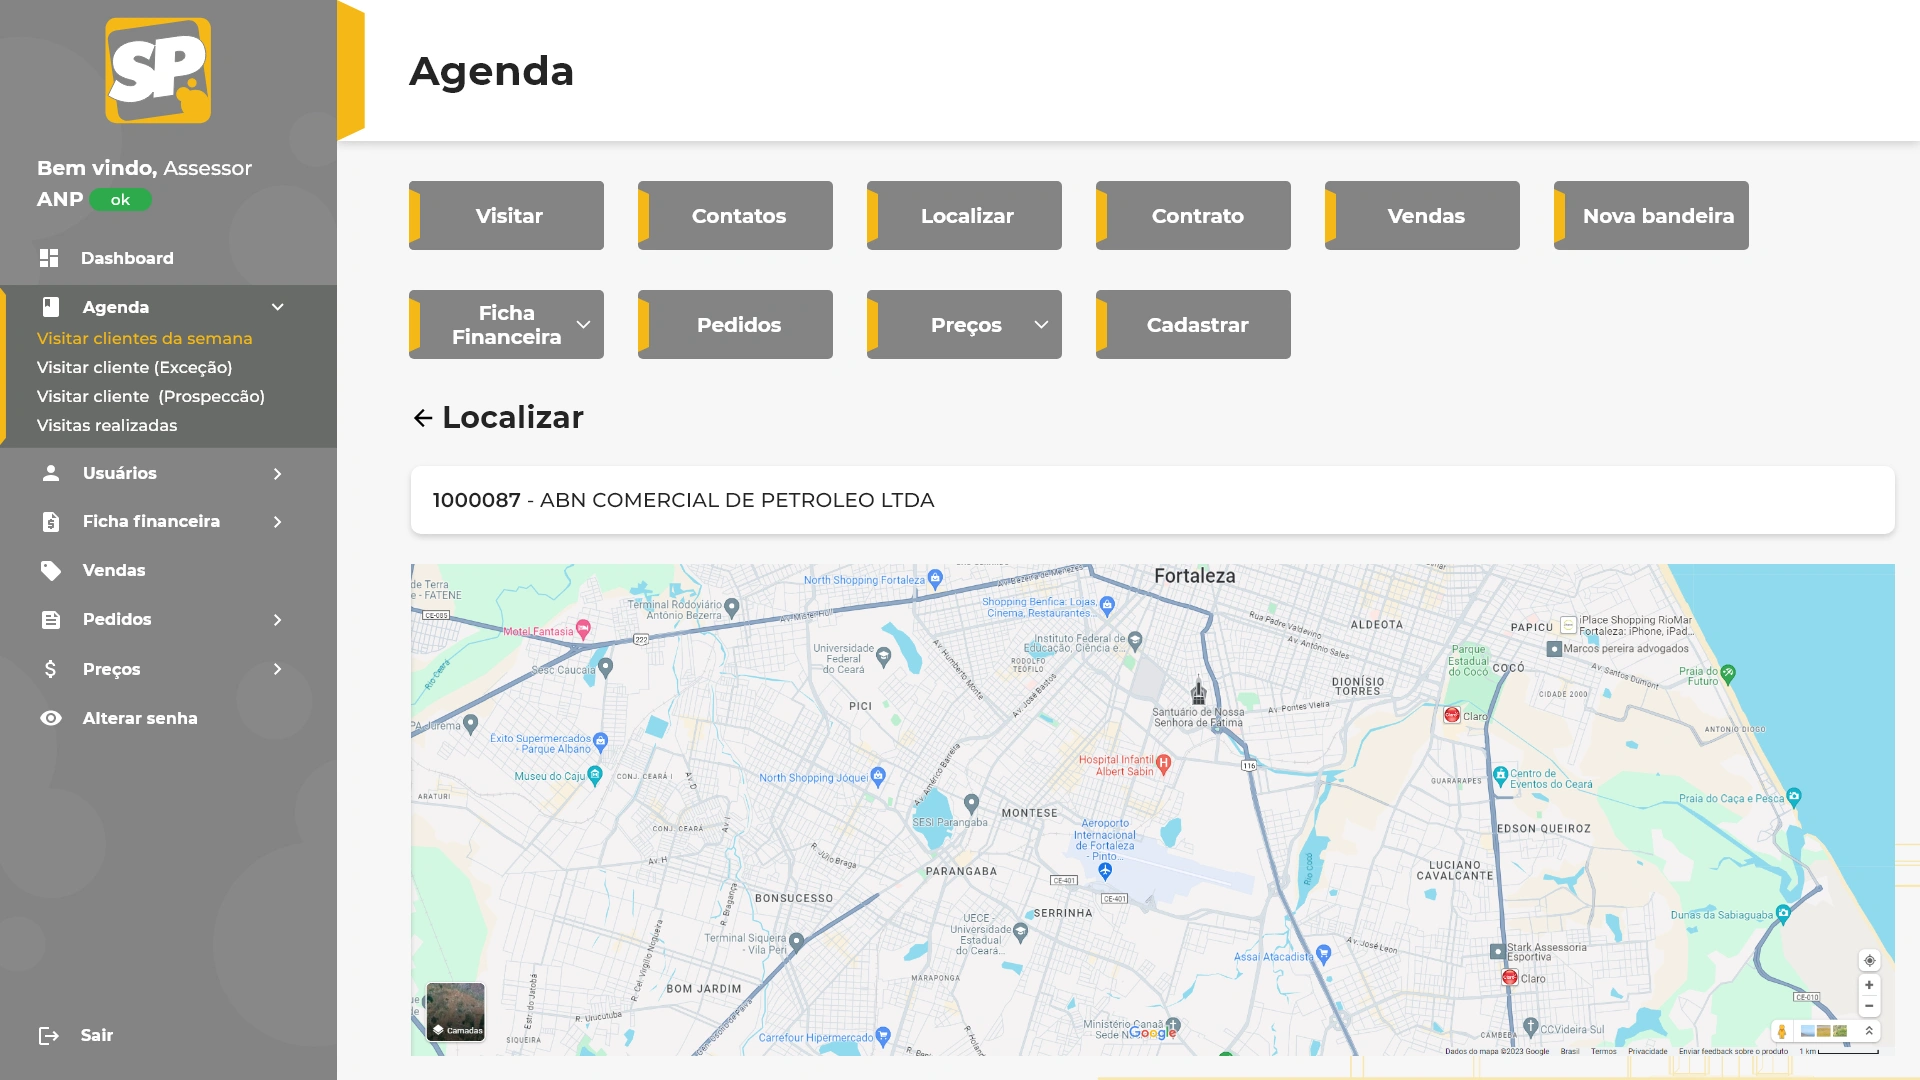Open the Preços dropdown button
The image size is (1920, 1080).
click(x=964, y=325)
